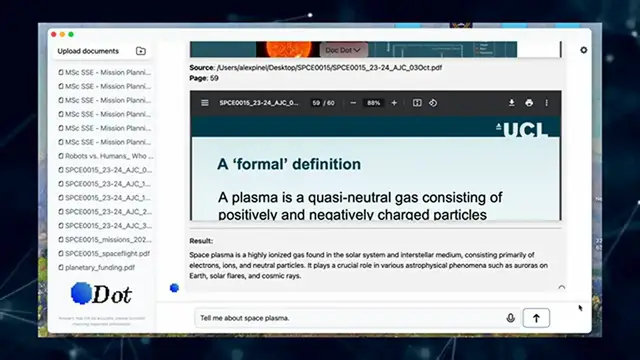Select 'SPCE0015_23-24_AJC_3...' document
Screen dimensions: 640x360
[106, 225]
